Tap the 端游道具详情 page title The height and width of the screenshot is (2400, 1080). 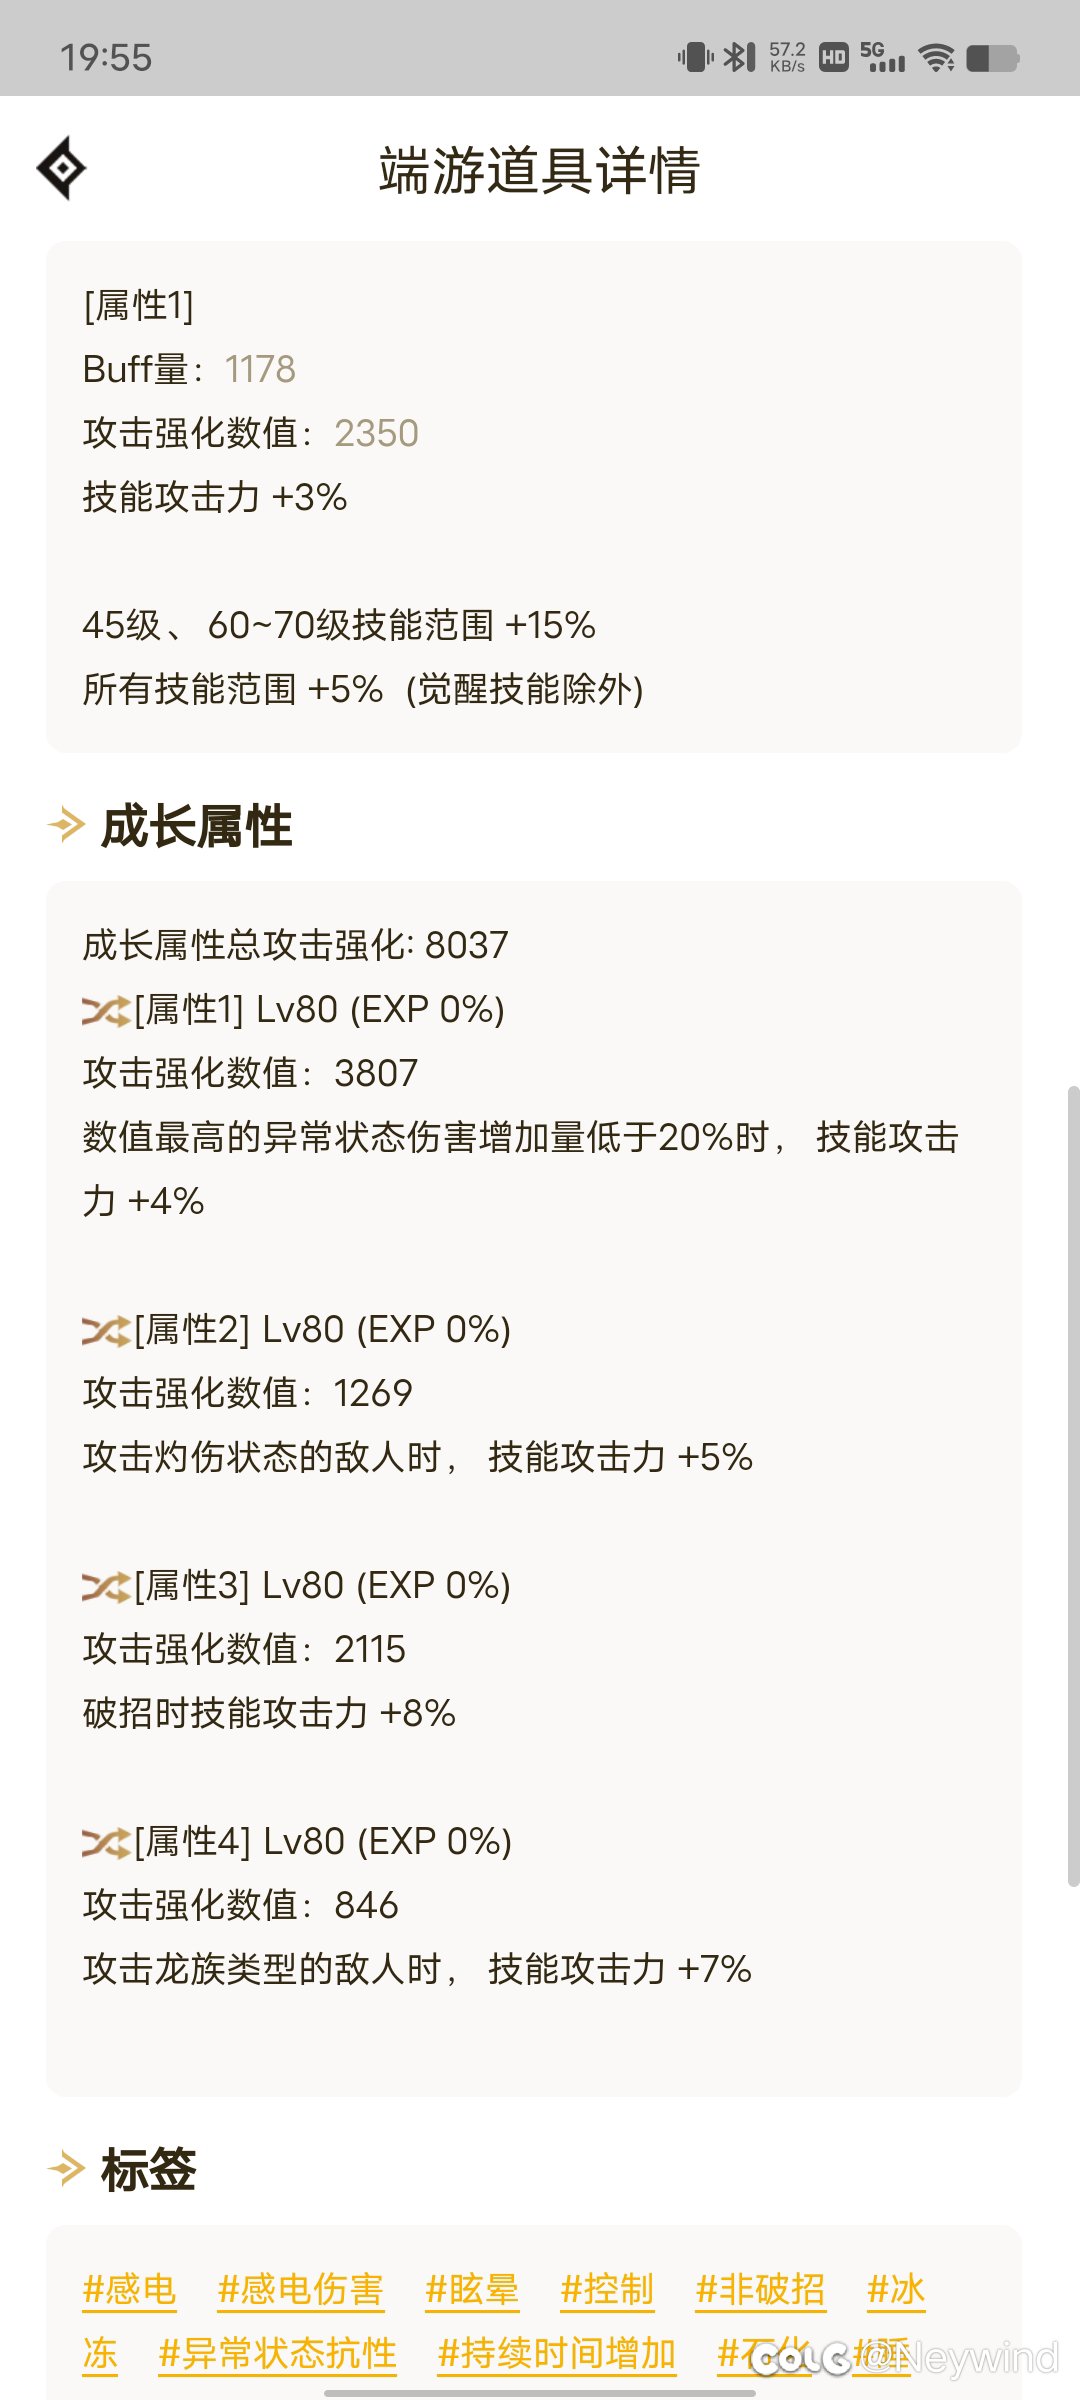539,170
